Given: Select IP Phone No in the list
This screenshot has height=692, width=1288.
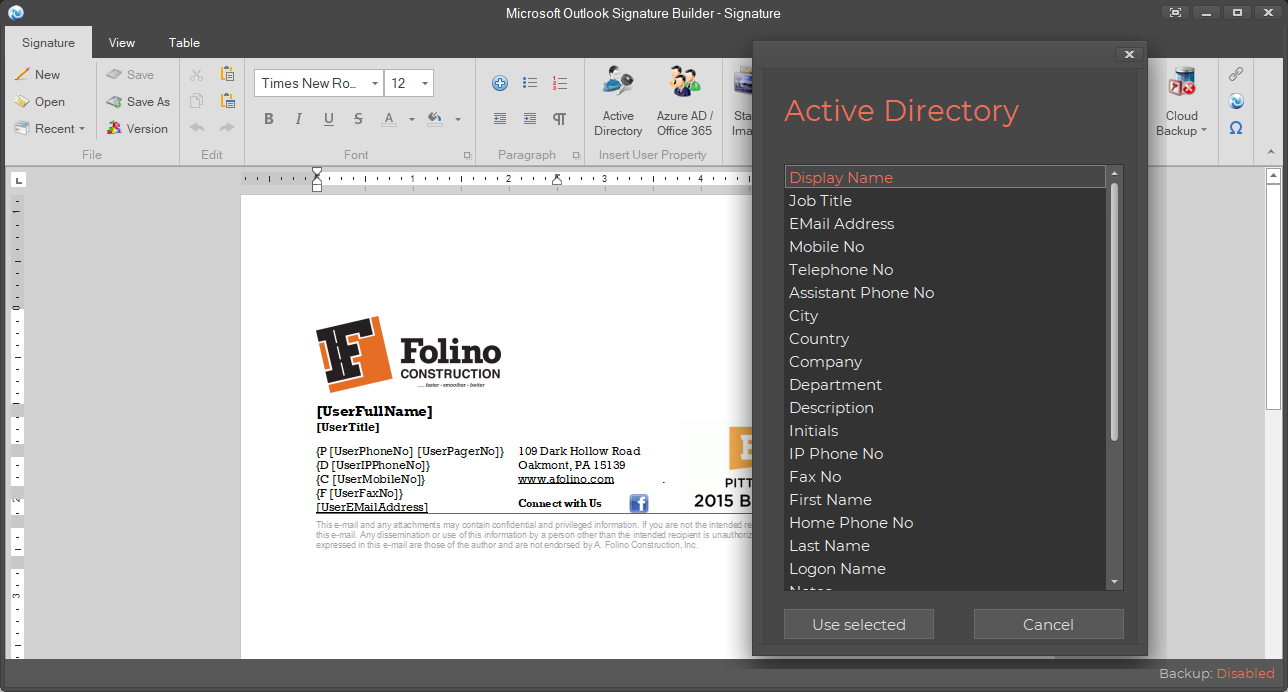Looking at the screenshot, I should (945, 454).
